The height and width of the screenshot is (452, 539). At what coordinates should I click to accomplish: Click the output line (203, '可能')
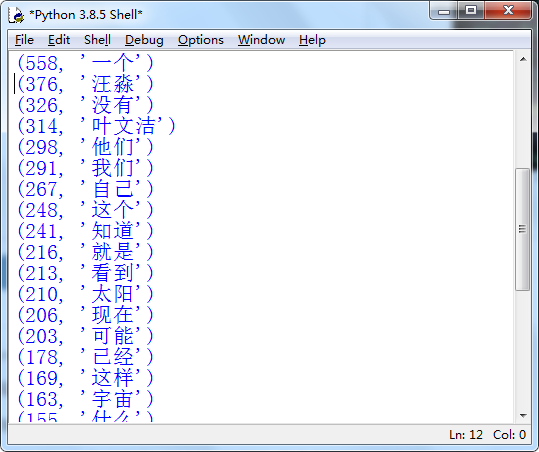[x=85, y=336]
